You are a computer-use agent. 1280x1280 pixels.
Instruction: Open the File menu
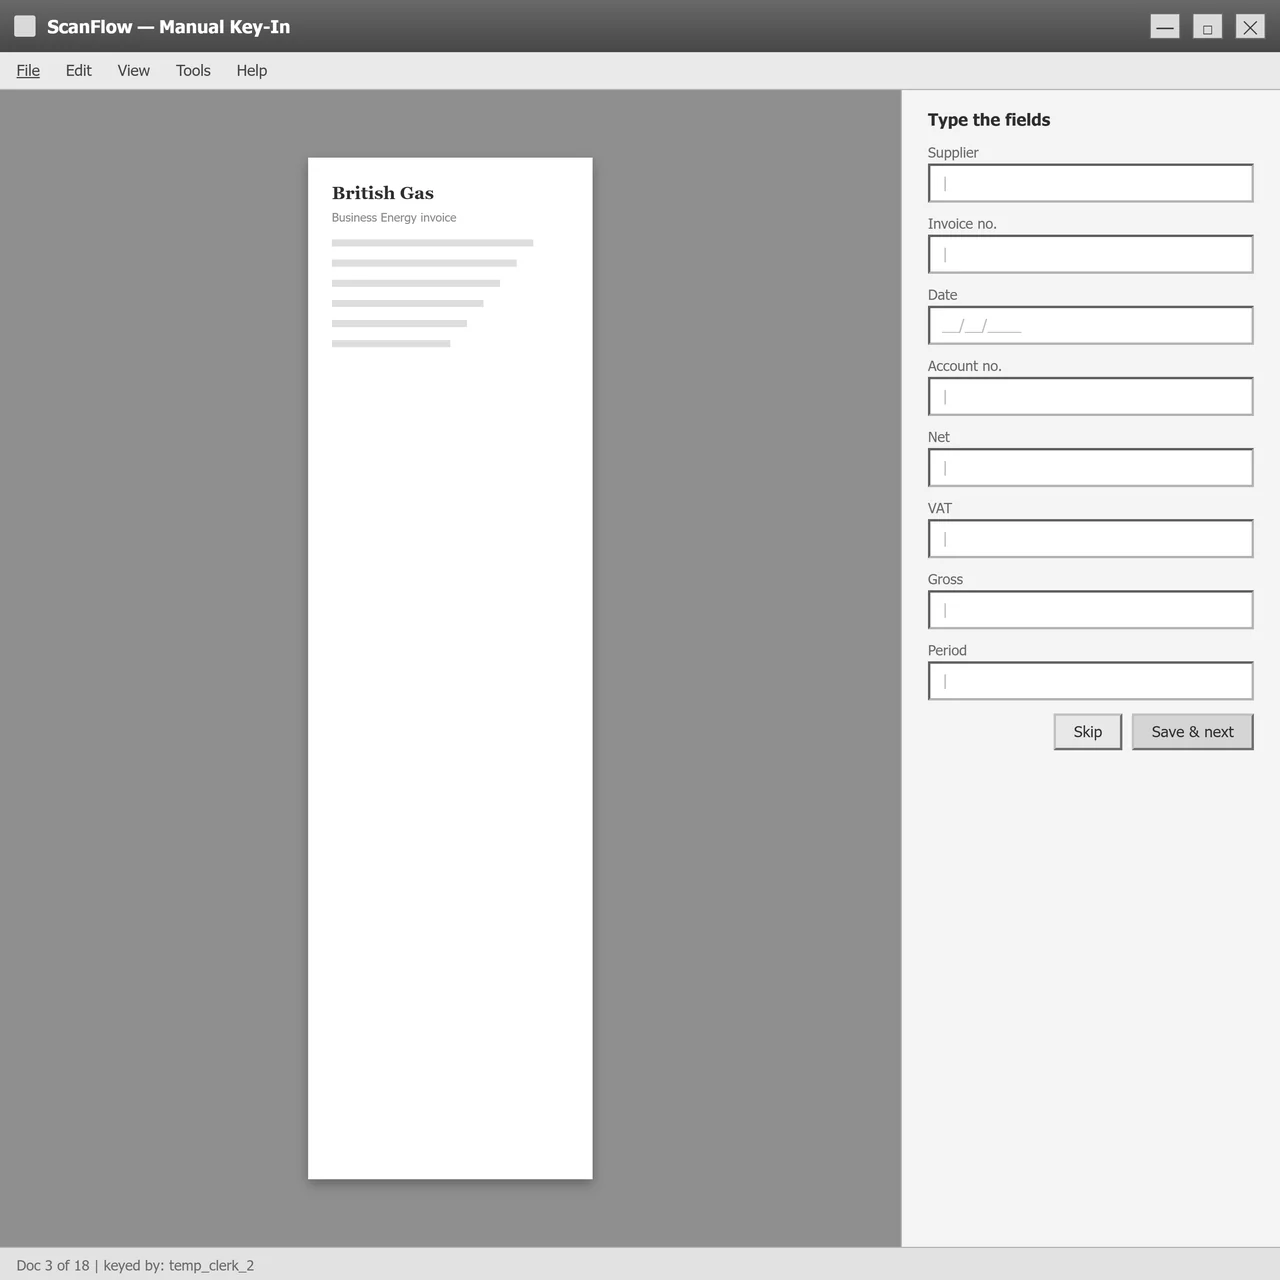pyautogui.click(x=28, y=70)
